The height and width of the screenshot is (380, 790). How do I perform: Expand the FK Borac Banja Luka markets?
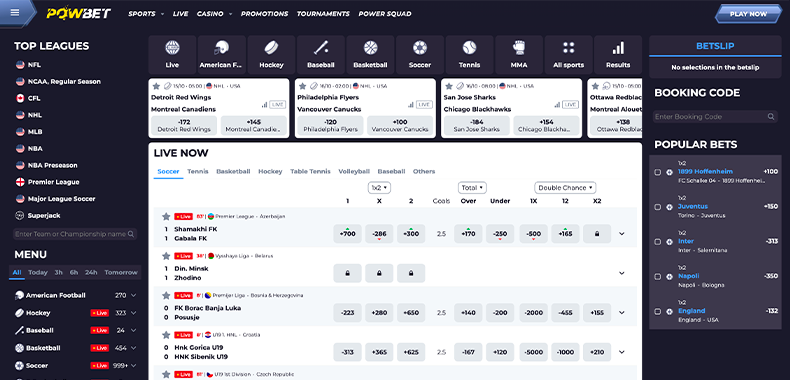622,312
